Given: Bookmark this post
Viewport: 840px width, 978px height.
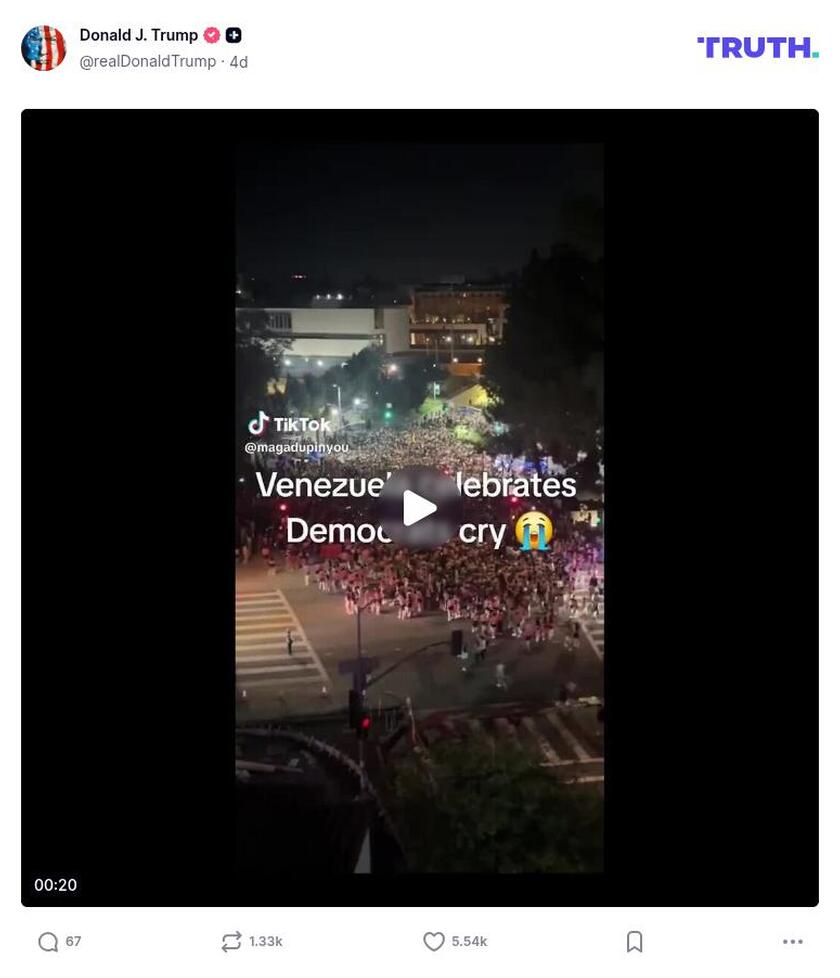Looking at the screenshot, I should pyautogui.click(x=634, y=942).
